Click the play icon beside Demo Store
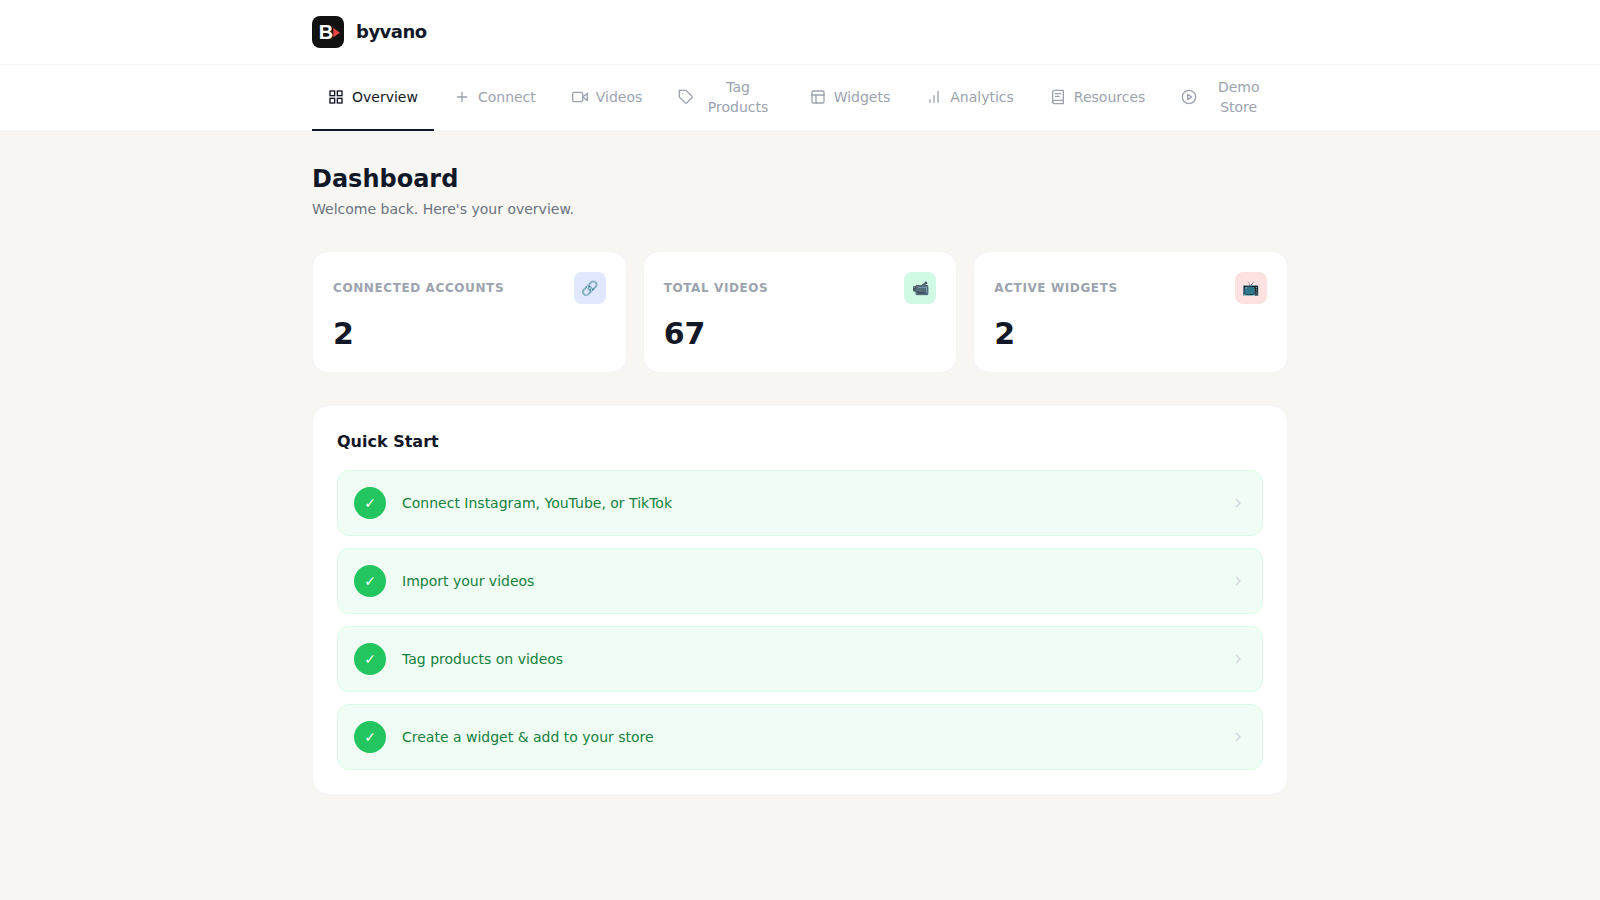The width and height of the screenshot is (1600, 900). pyautogui.click(x=1188, y=96)
